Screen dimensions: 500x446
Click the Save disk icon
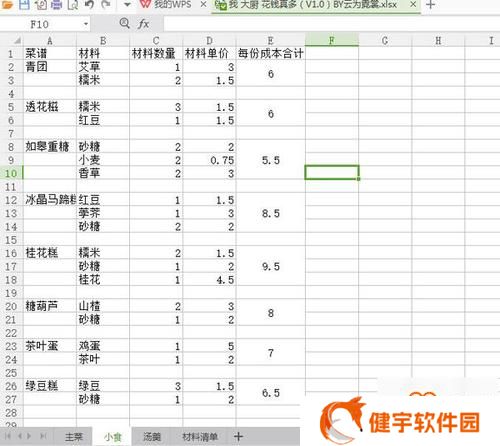click(24, 4)
